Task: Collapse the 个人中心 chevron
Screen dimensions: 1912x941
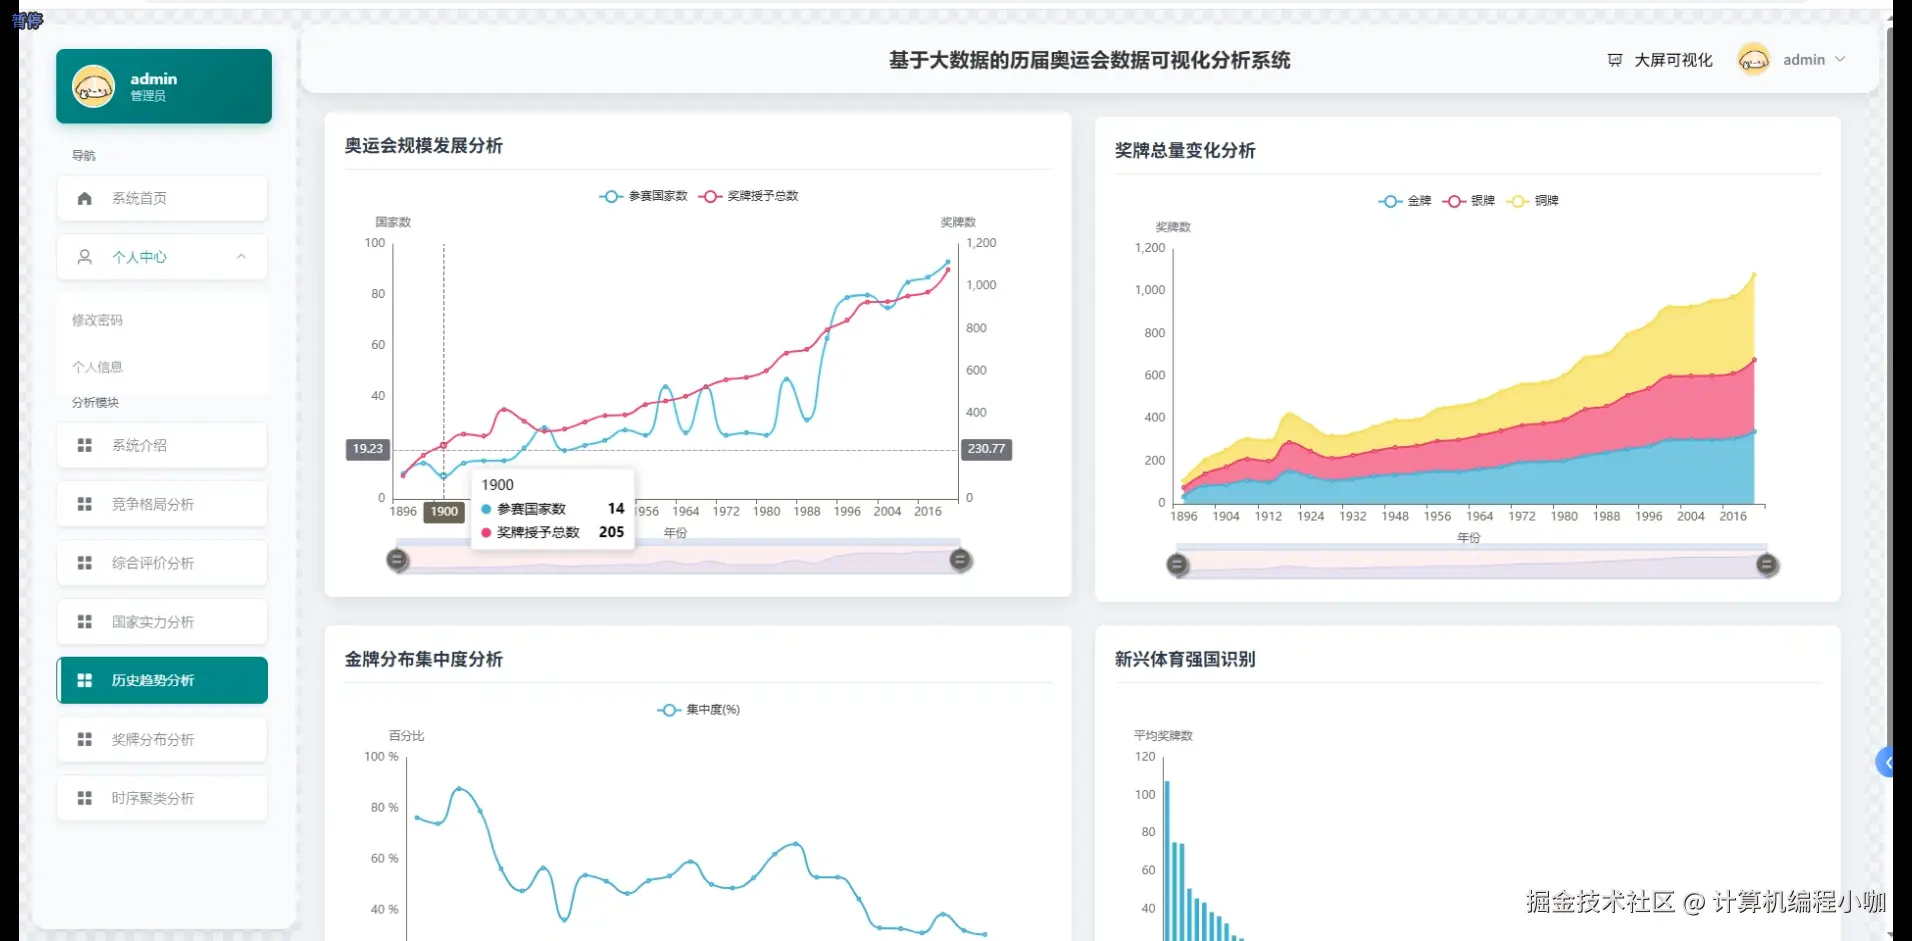Action: coord(241,257)
